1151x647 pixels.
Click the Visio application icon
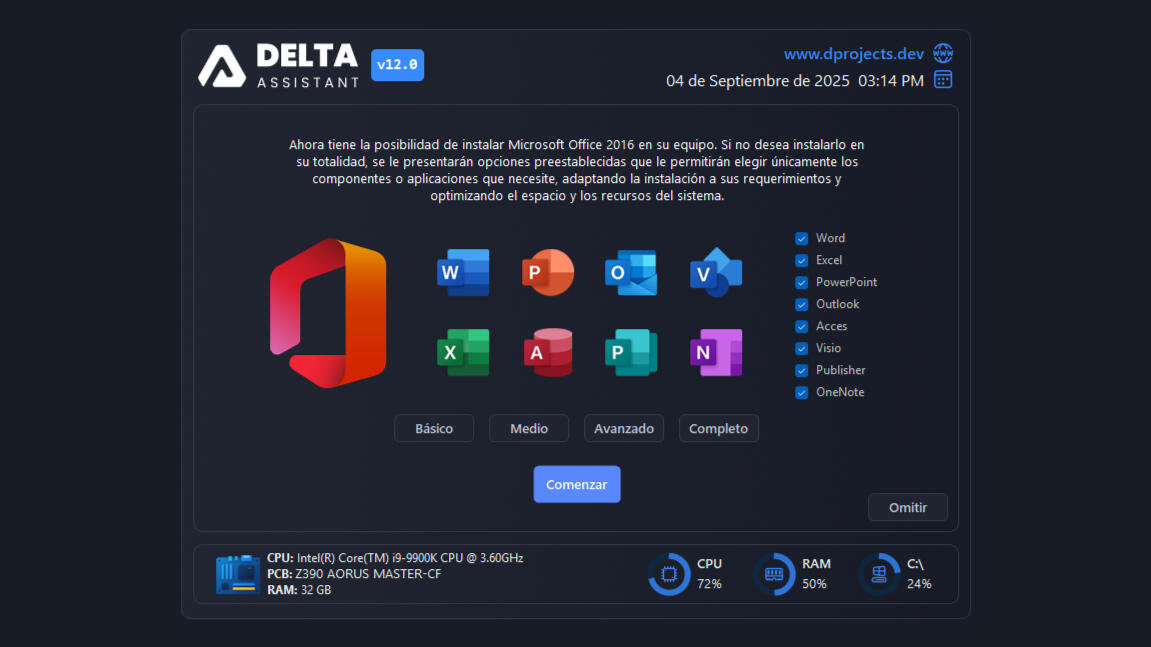tap(716, 272)
